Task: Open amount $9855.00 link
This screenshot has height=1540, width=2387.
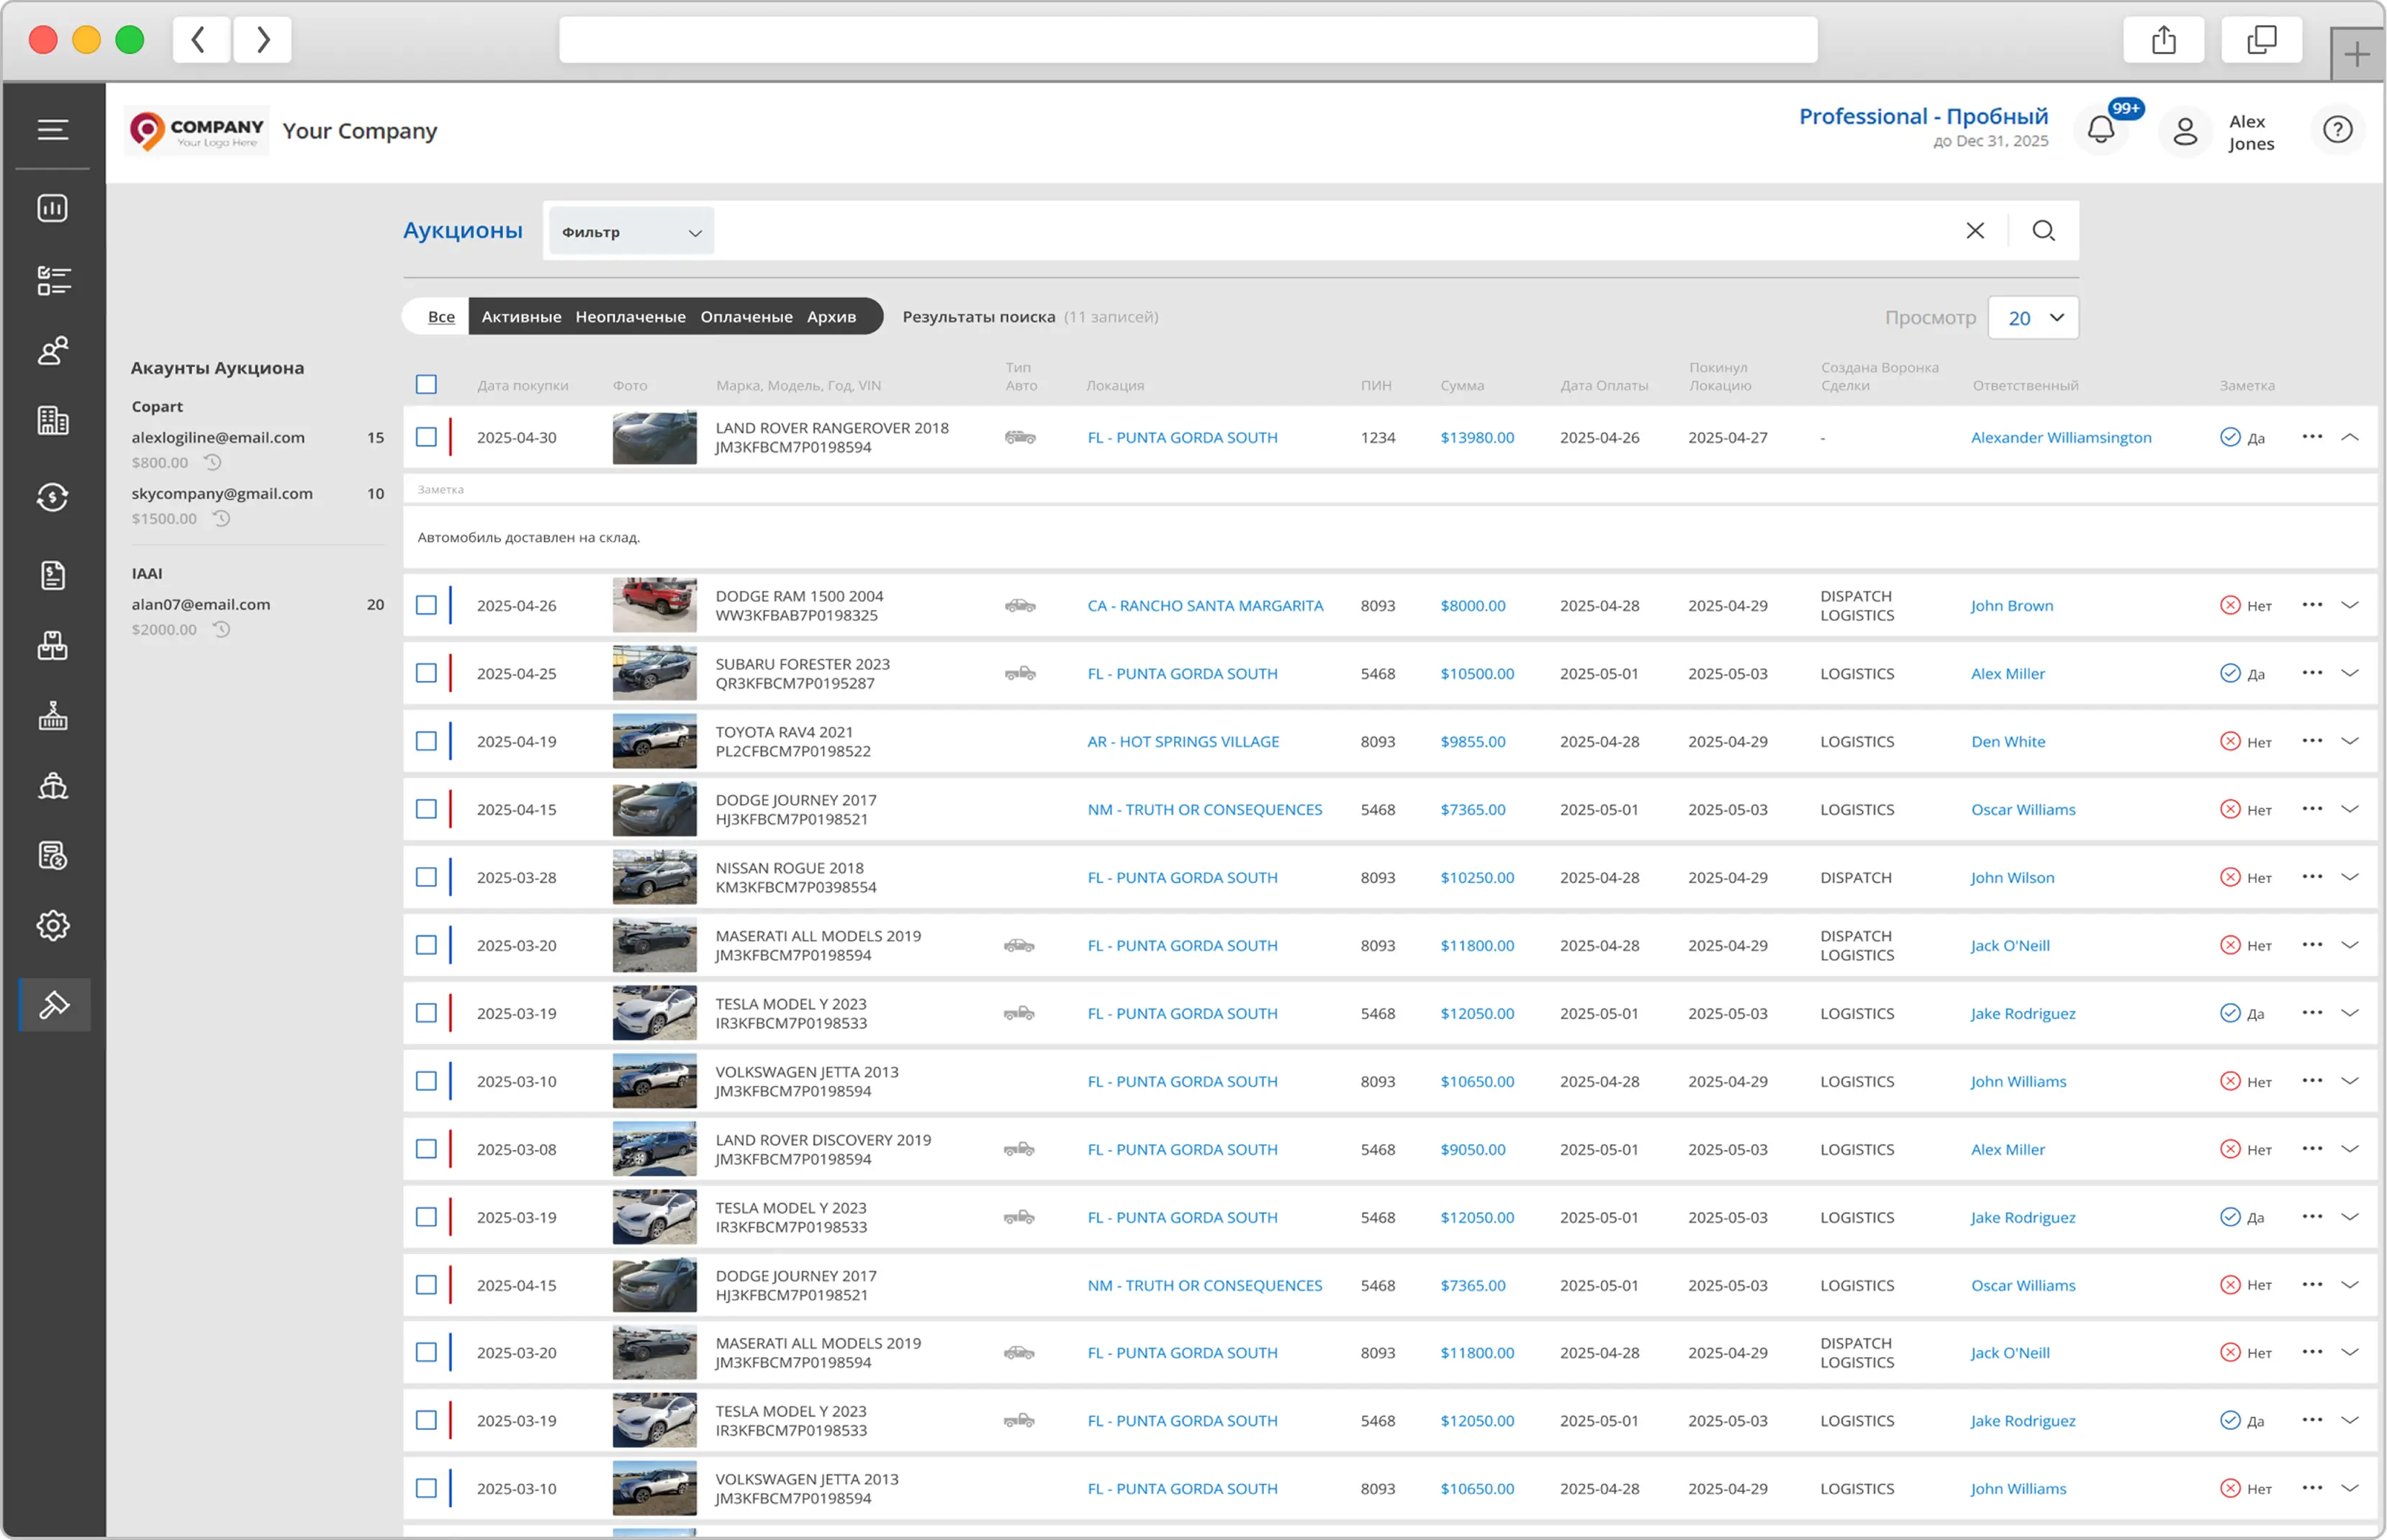Action: pyautogui.click(x=1473, y=741)
